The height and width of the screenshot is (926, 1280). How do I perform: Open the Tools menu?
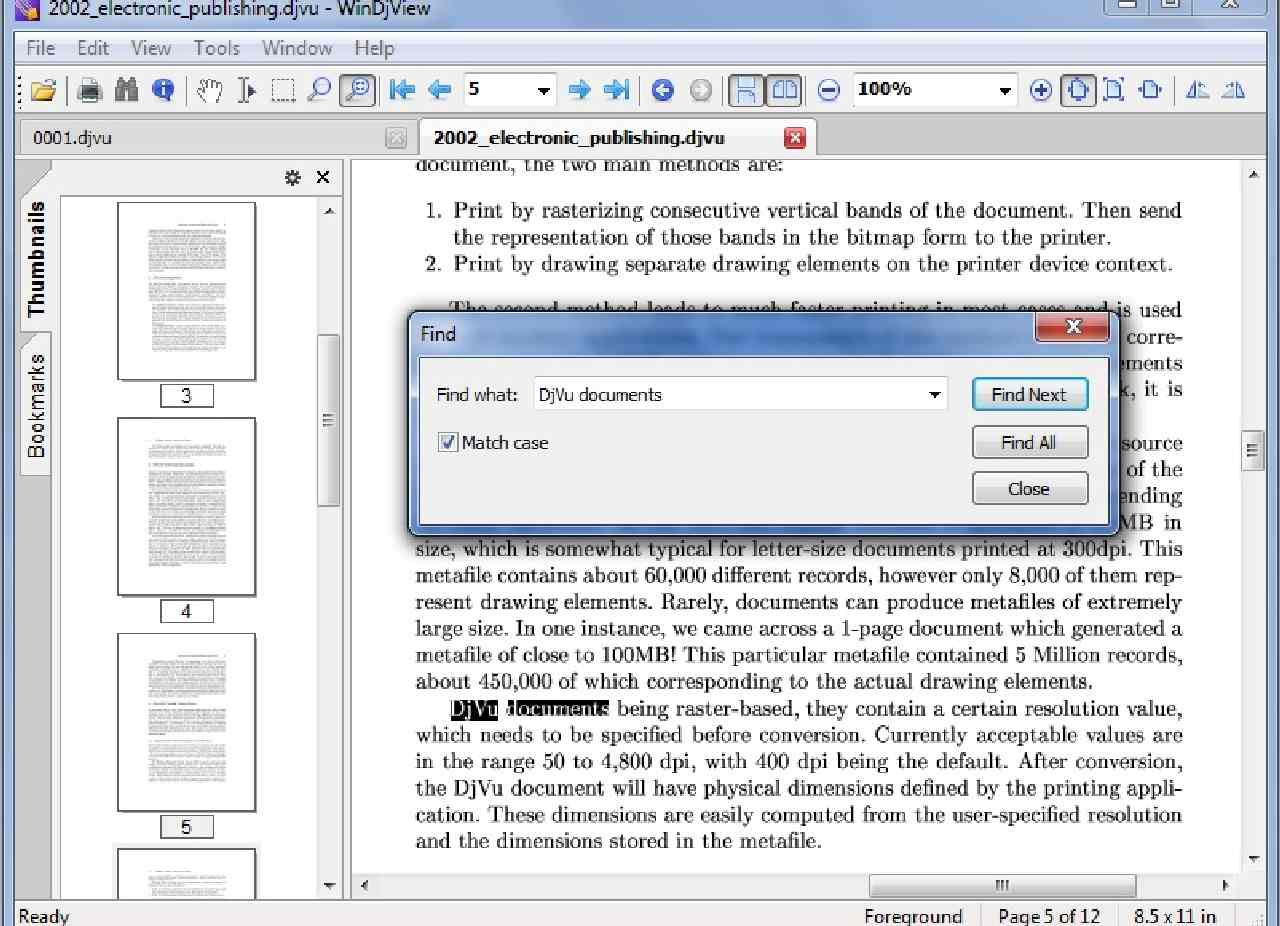[x=217, y=48]
